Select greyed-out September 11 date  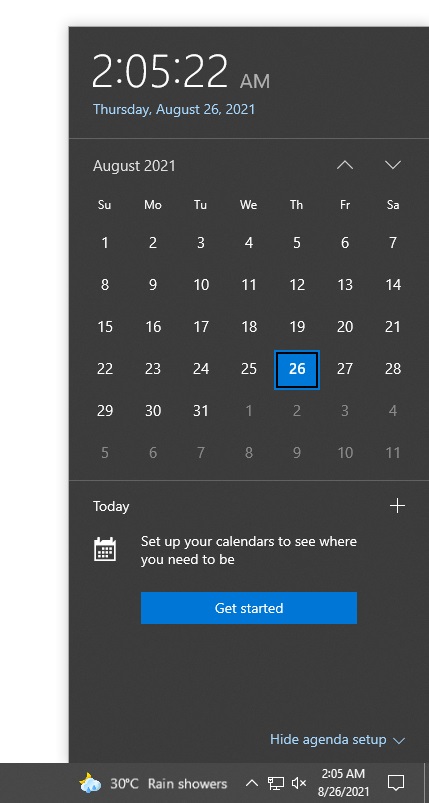[x=393, y=453]
